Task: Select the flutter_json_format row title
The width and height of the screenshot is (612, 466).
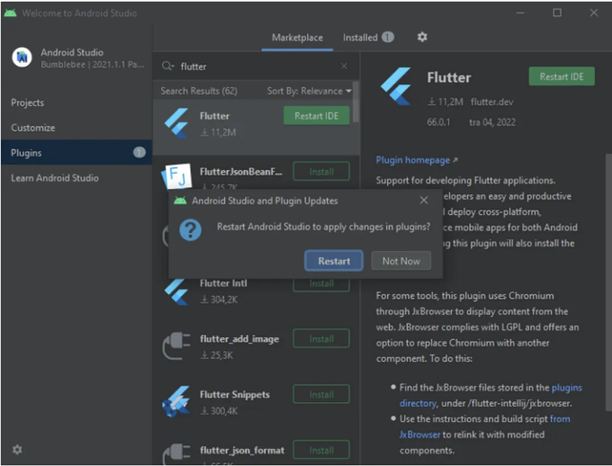Action: 242,450
